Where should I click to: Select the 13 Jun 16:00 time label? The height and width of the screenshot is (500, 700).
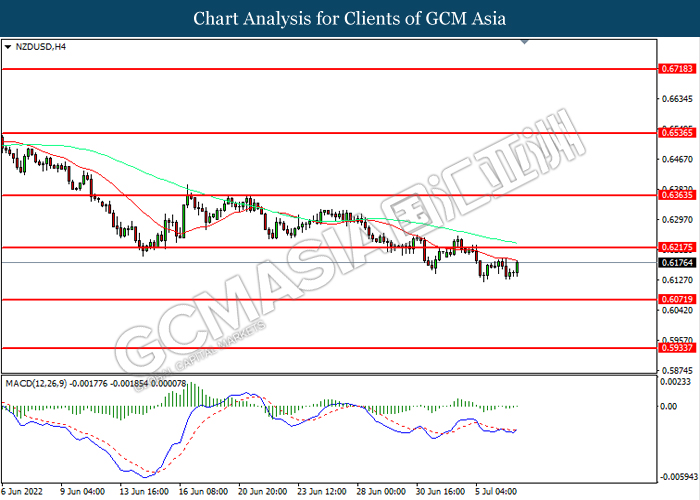[x=144, y=492]
